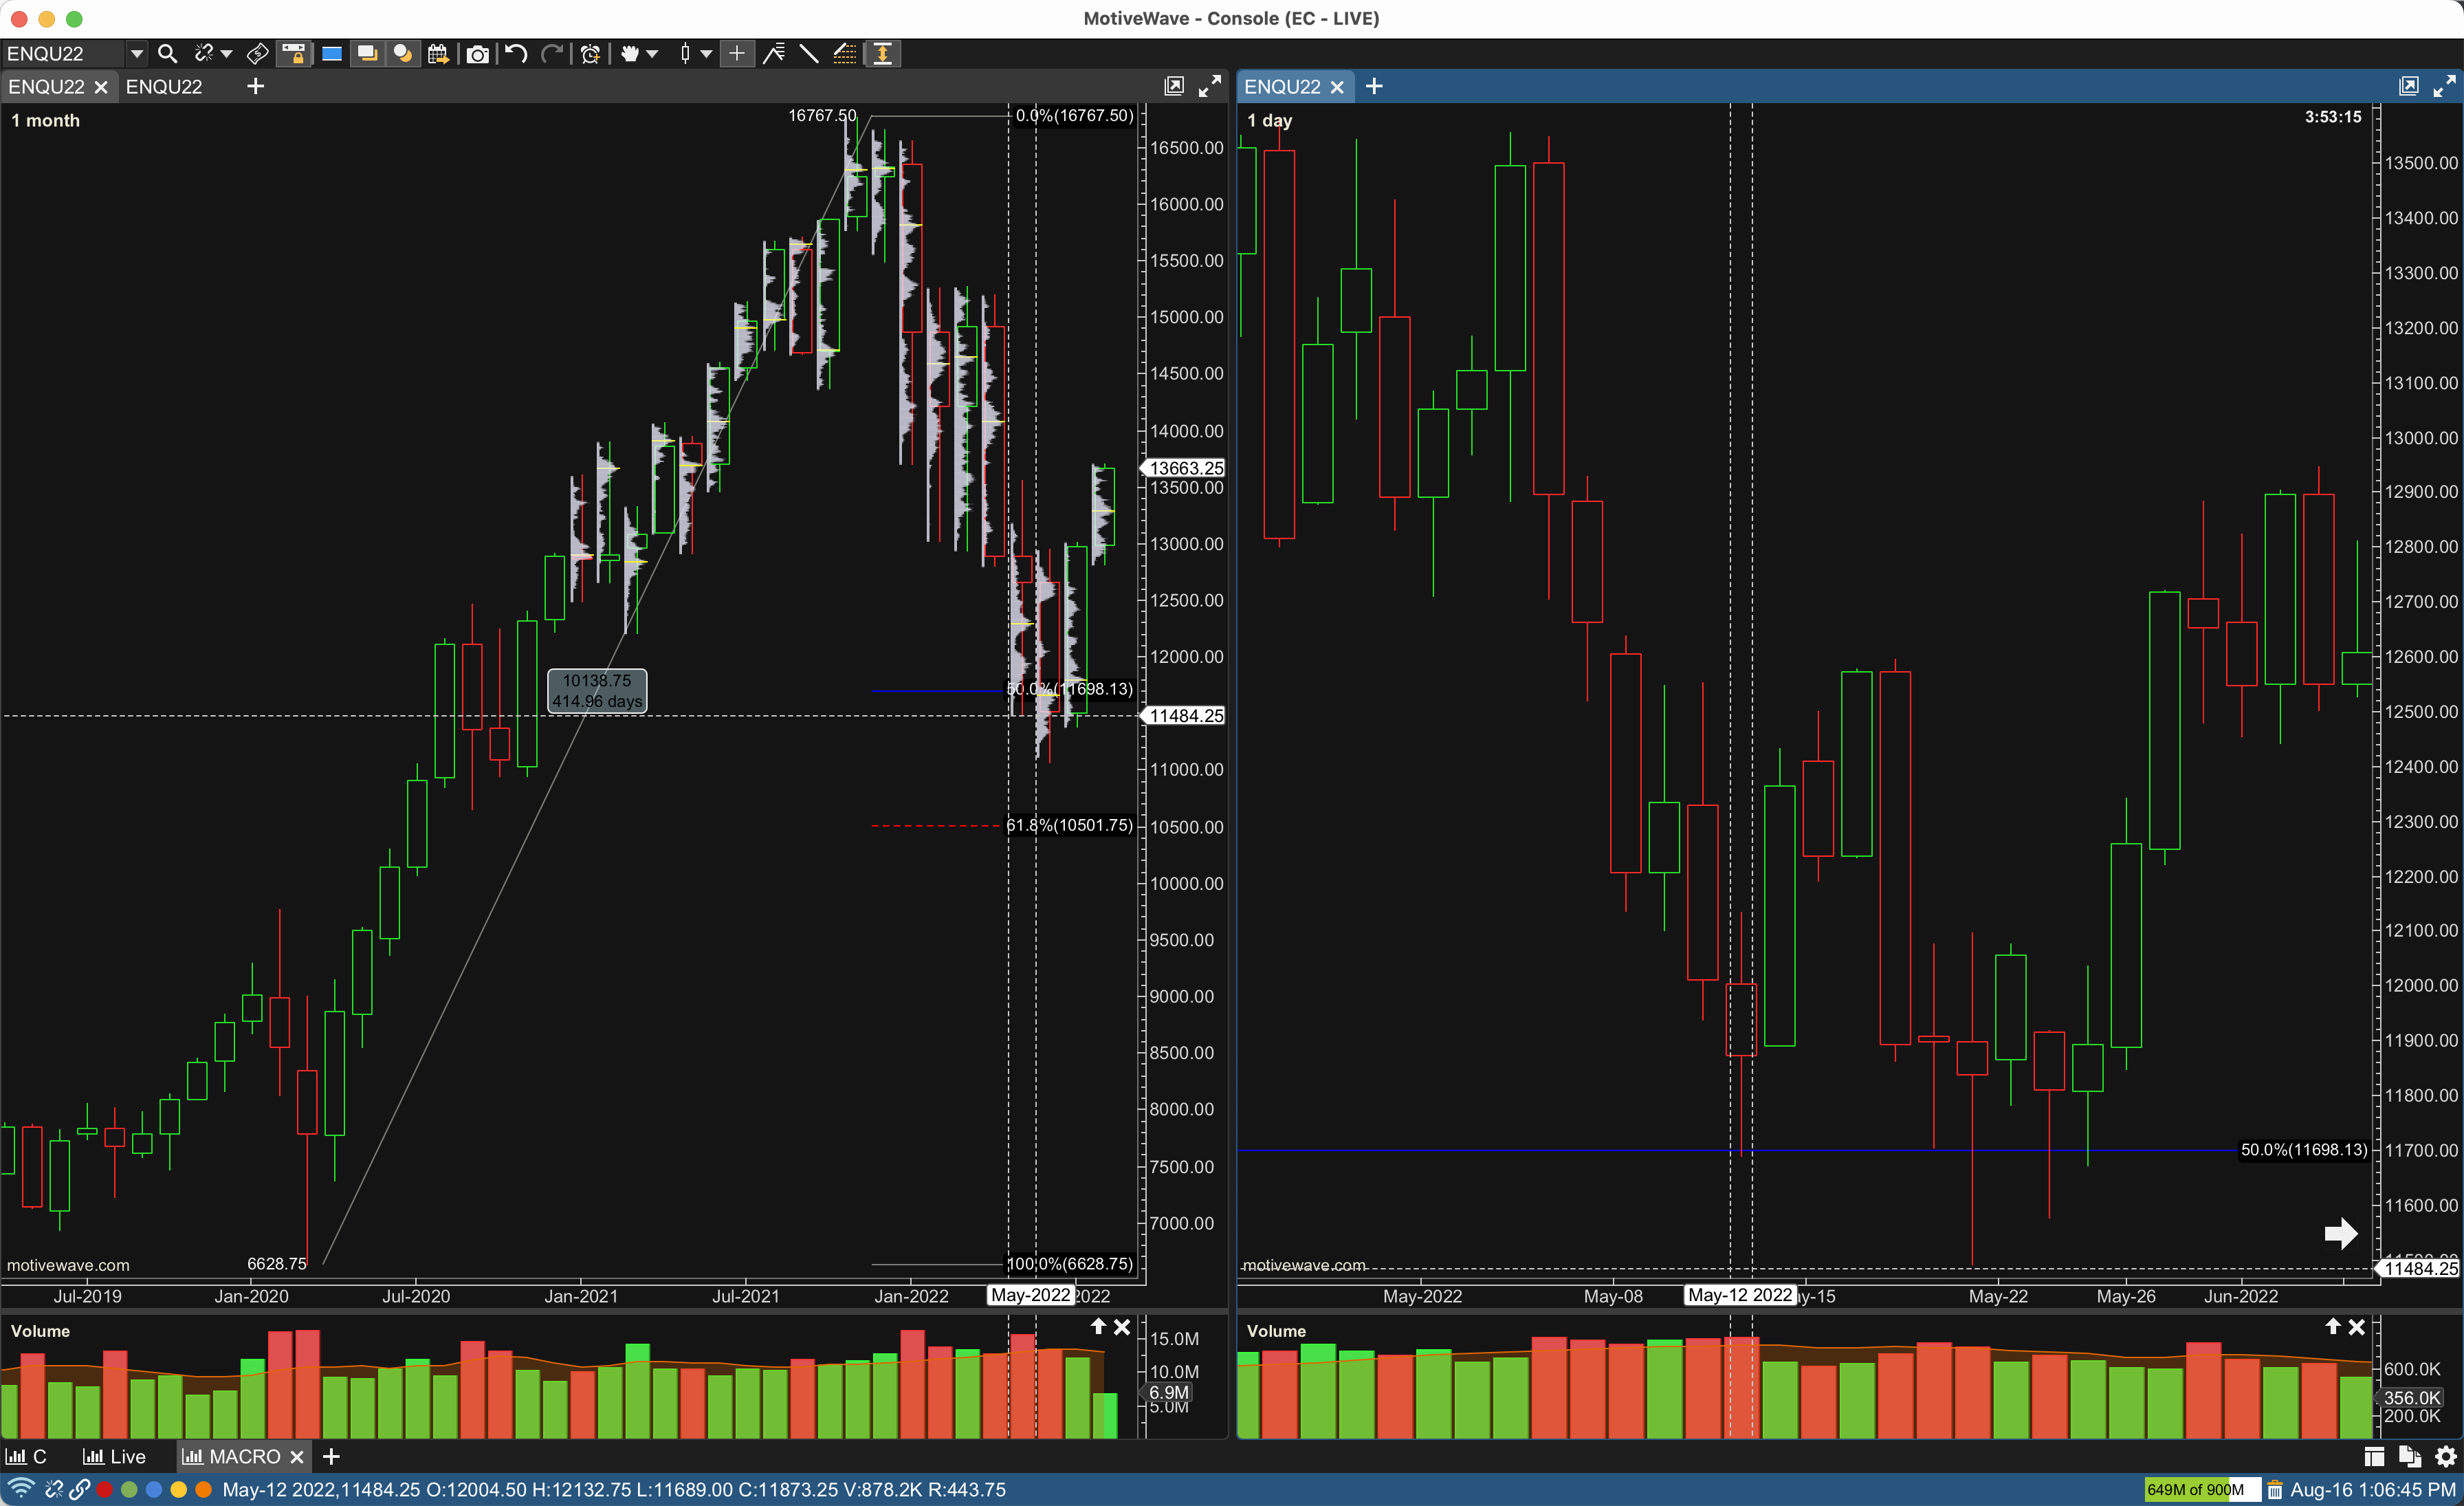This screenshot has width=2464, height=1506.
Task: Select the crosshair plus tool
Action: pos(737,54)
